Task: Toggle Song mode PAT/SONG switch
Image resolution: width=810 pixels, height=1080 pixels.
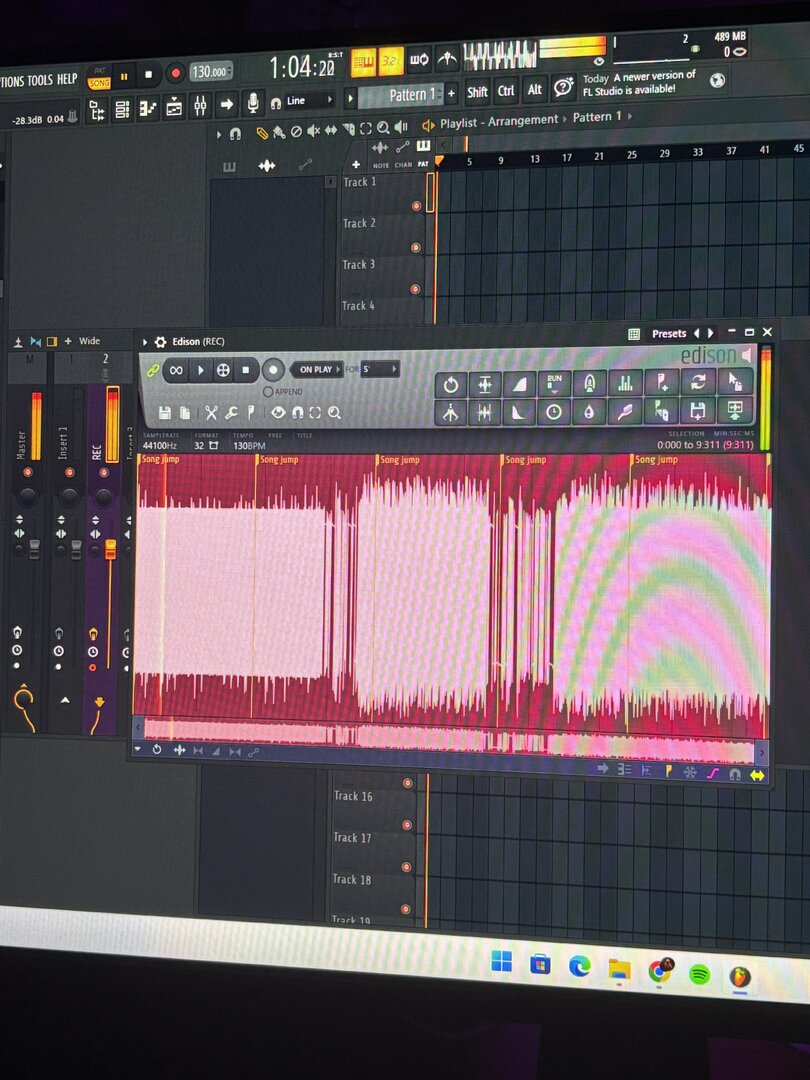Action: [x=100, y=77]
